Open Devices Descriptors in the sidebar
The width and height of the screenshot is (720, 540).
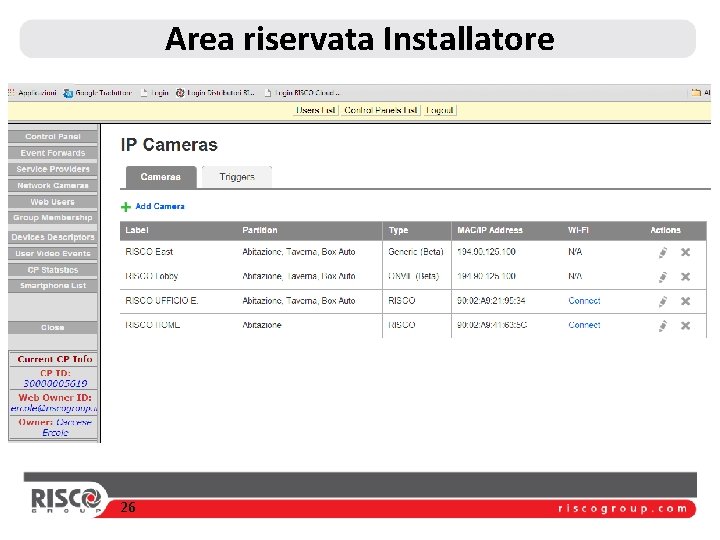(53, 237)
